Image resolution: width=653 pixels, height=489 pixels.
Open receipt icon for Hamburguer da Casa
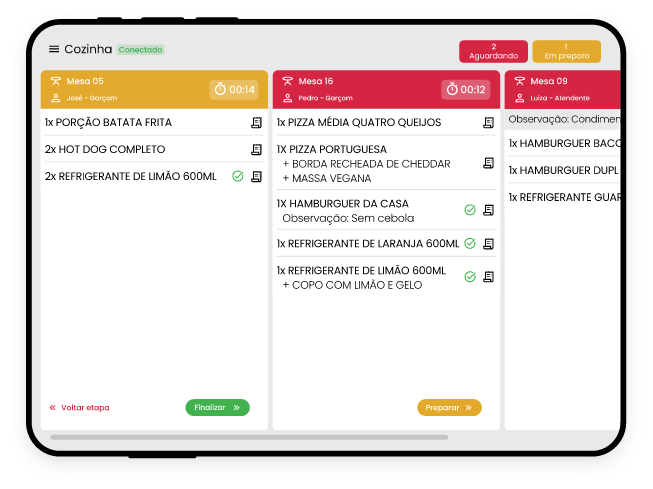489,210
